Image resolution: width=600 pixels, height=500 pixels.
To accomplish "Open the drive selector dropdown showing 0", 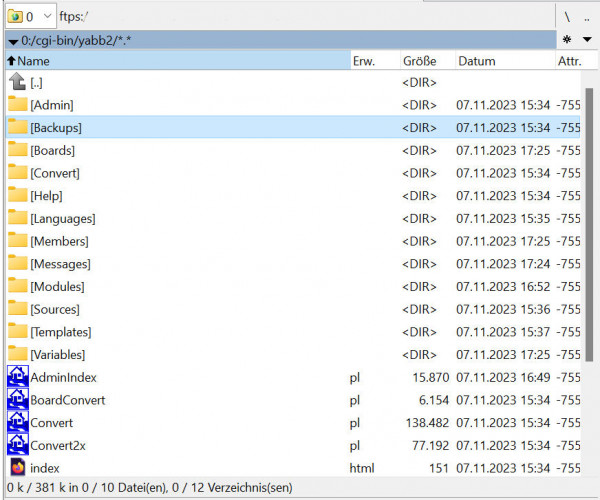I will tap(31, 16).
